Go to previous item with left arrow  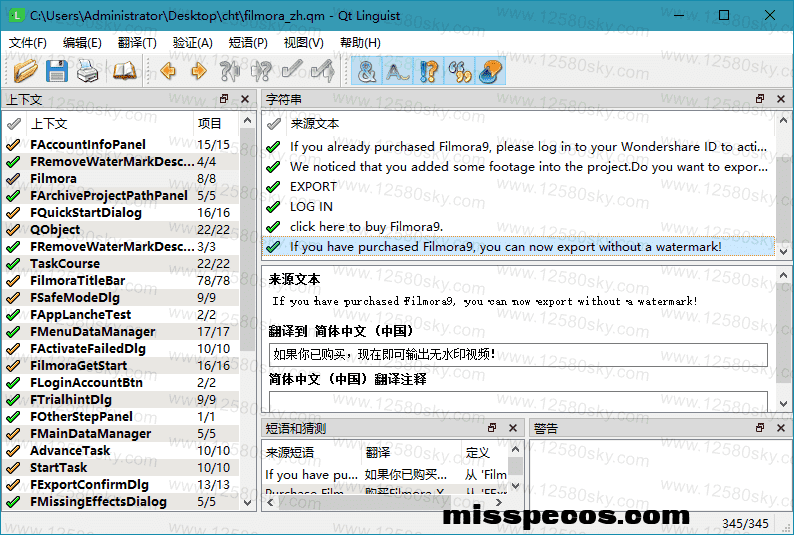168,71
